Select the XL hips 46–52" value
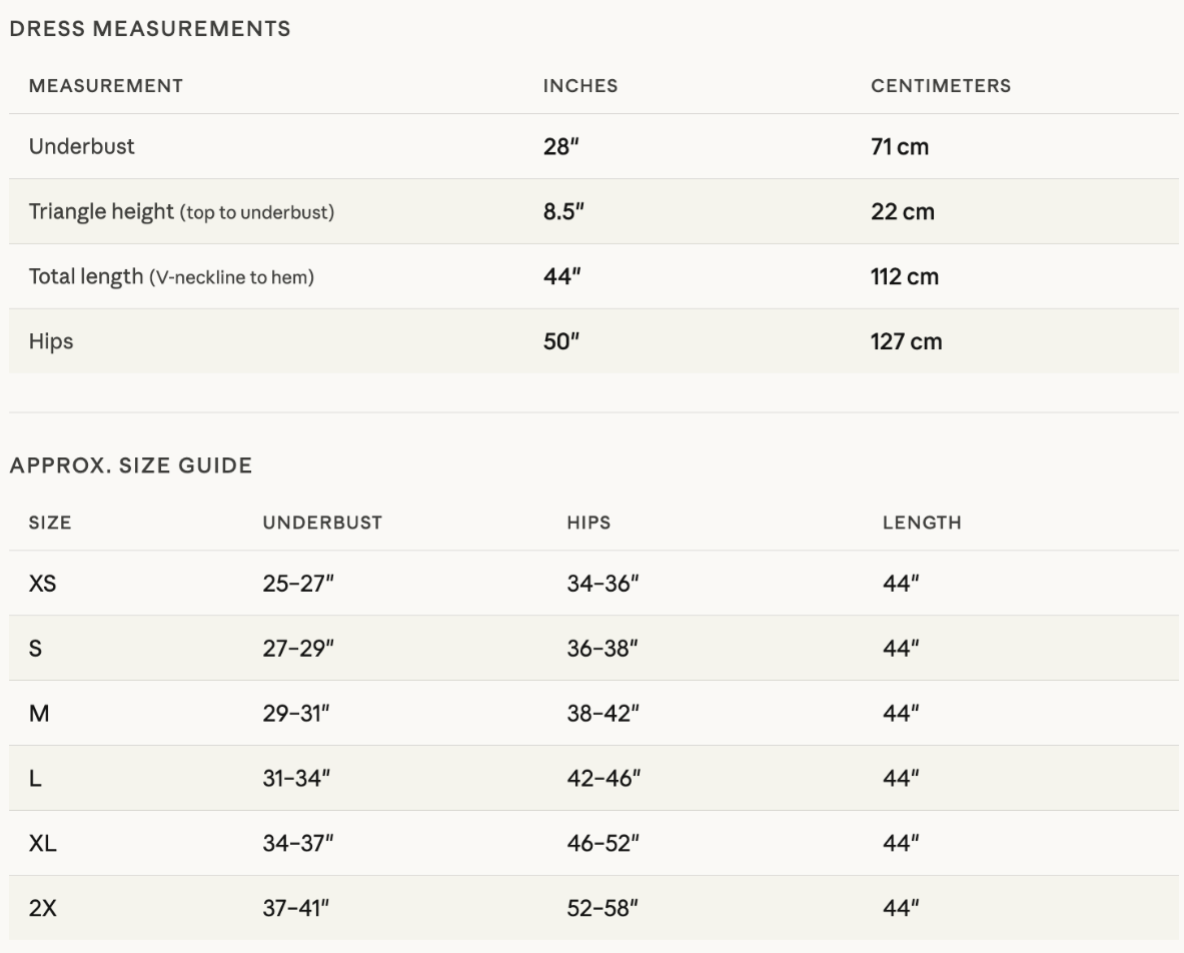This screenshot has width=1184, height=953. click(603, 844)
